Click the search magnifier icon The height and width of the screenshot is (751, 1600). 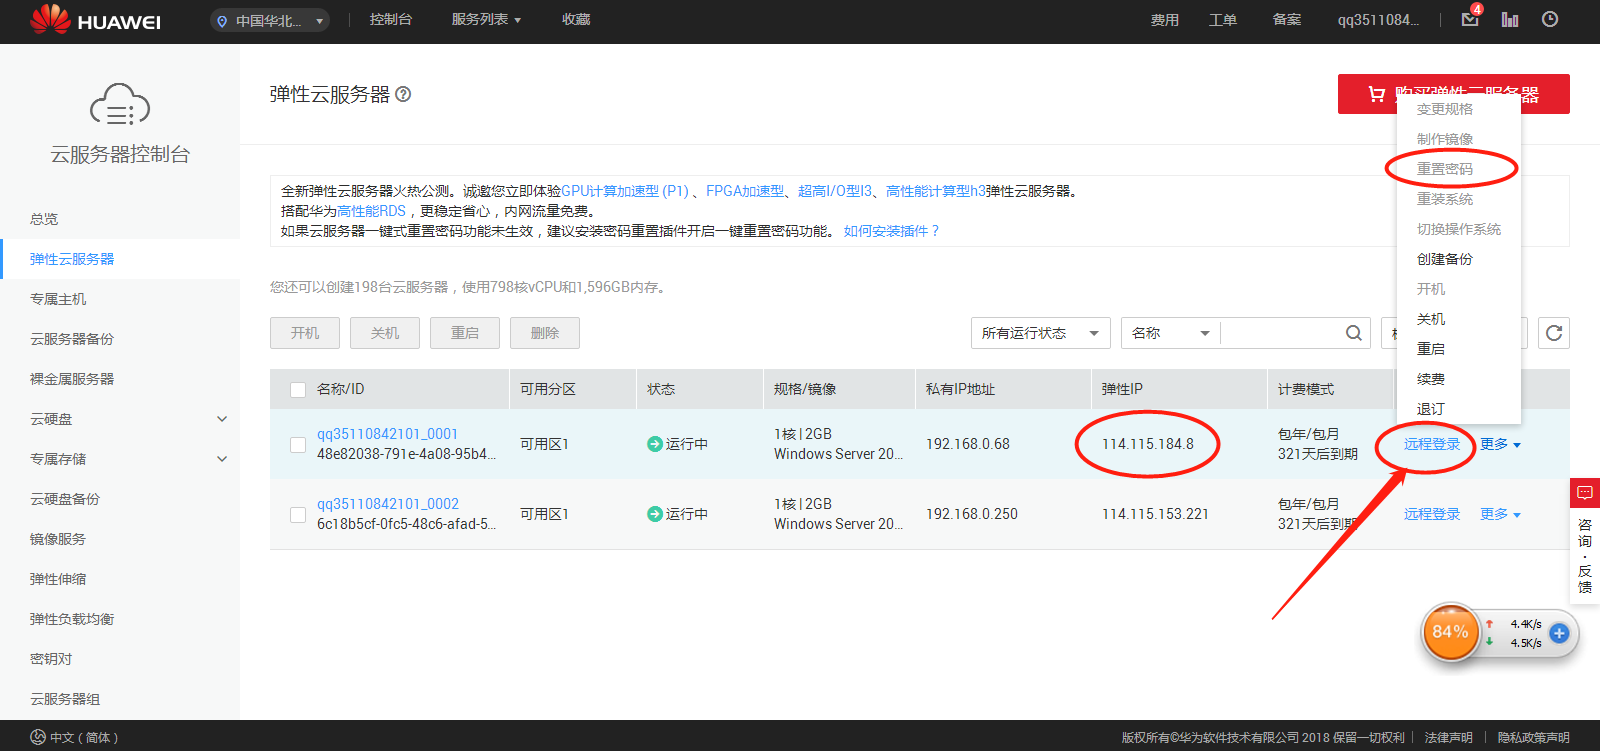click(x=1353, y=333)
